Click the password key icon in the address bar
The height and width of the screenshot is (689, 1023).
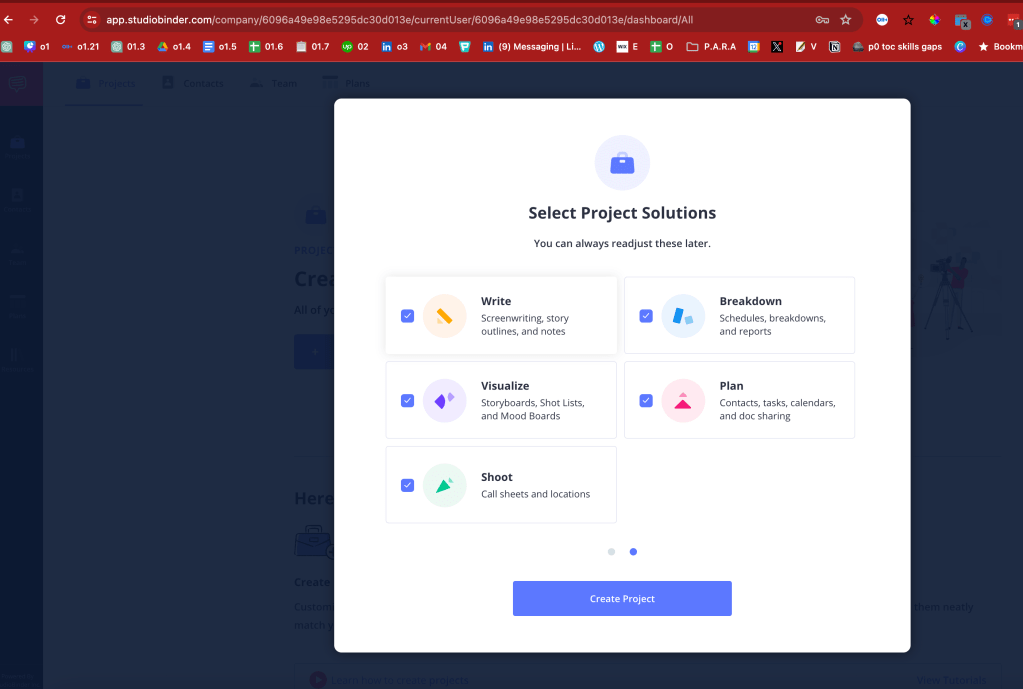click(822, 20)
